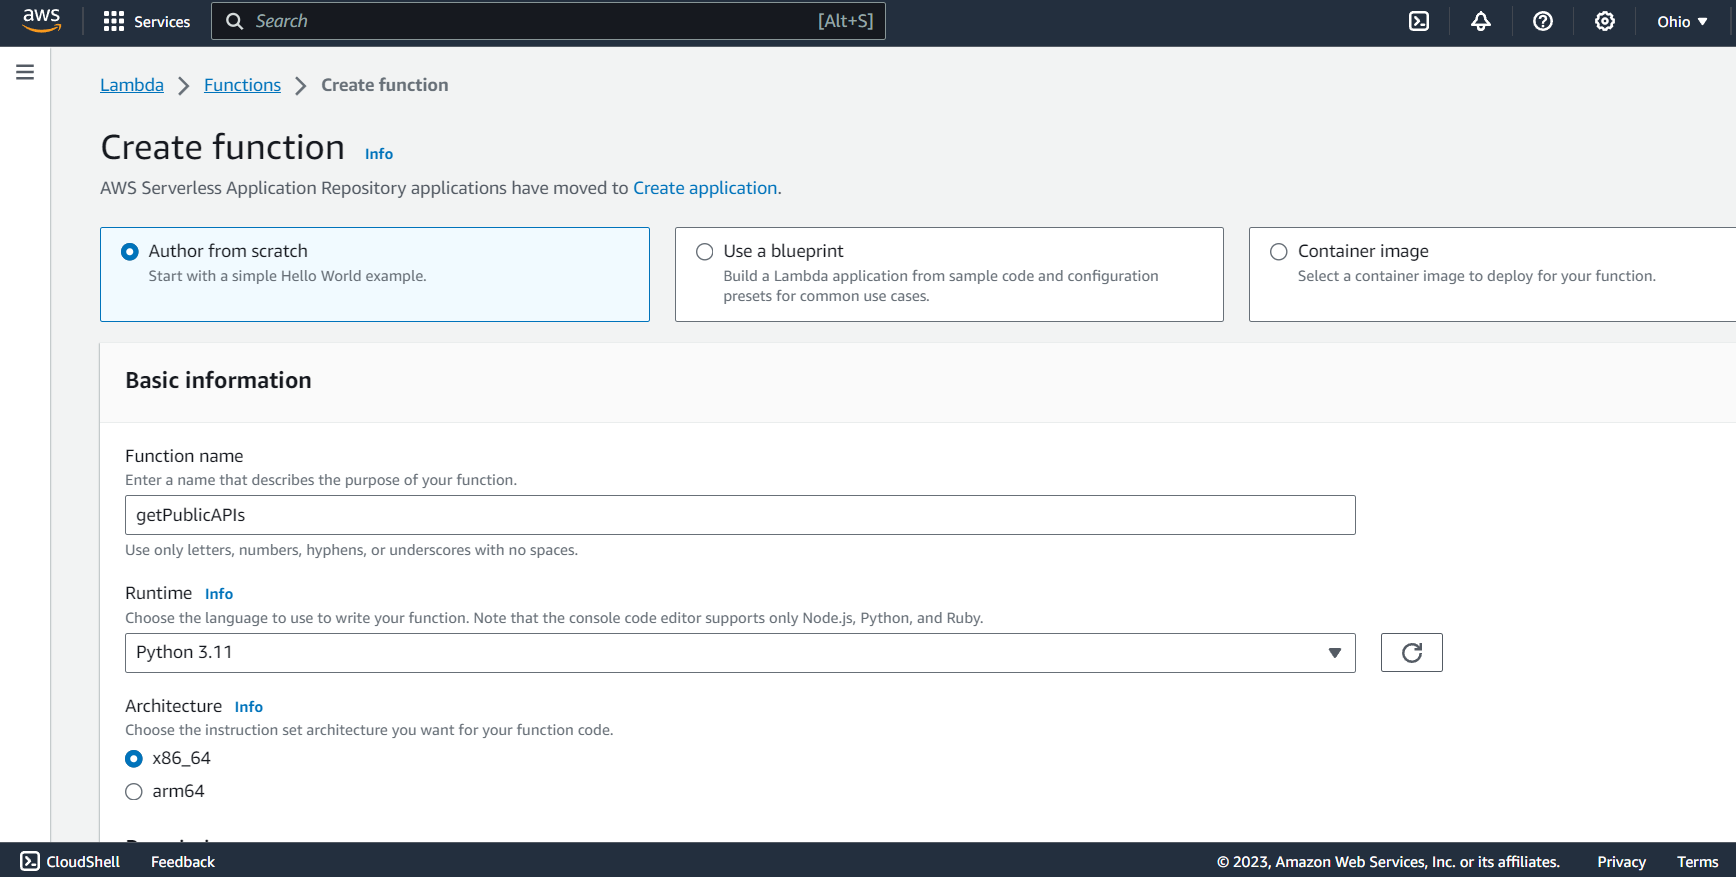Select the arm64 architecture

click(134, 792)
